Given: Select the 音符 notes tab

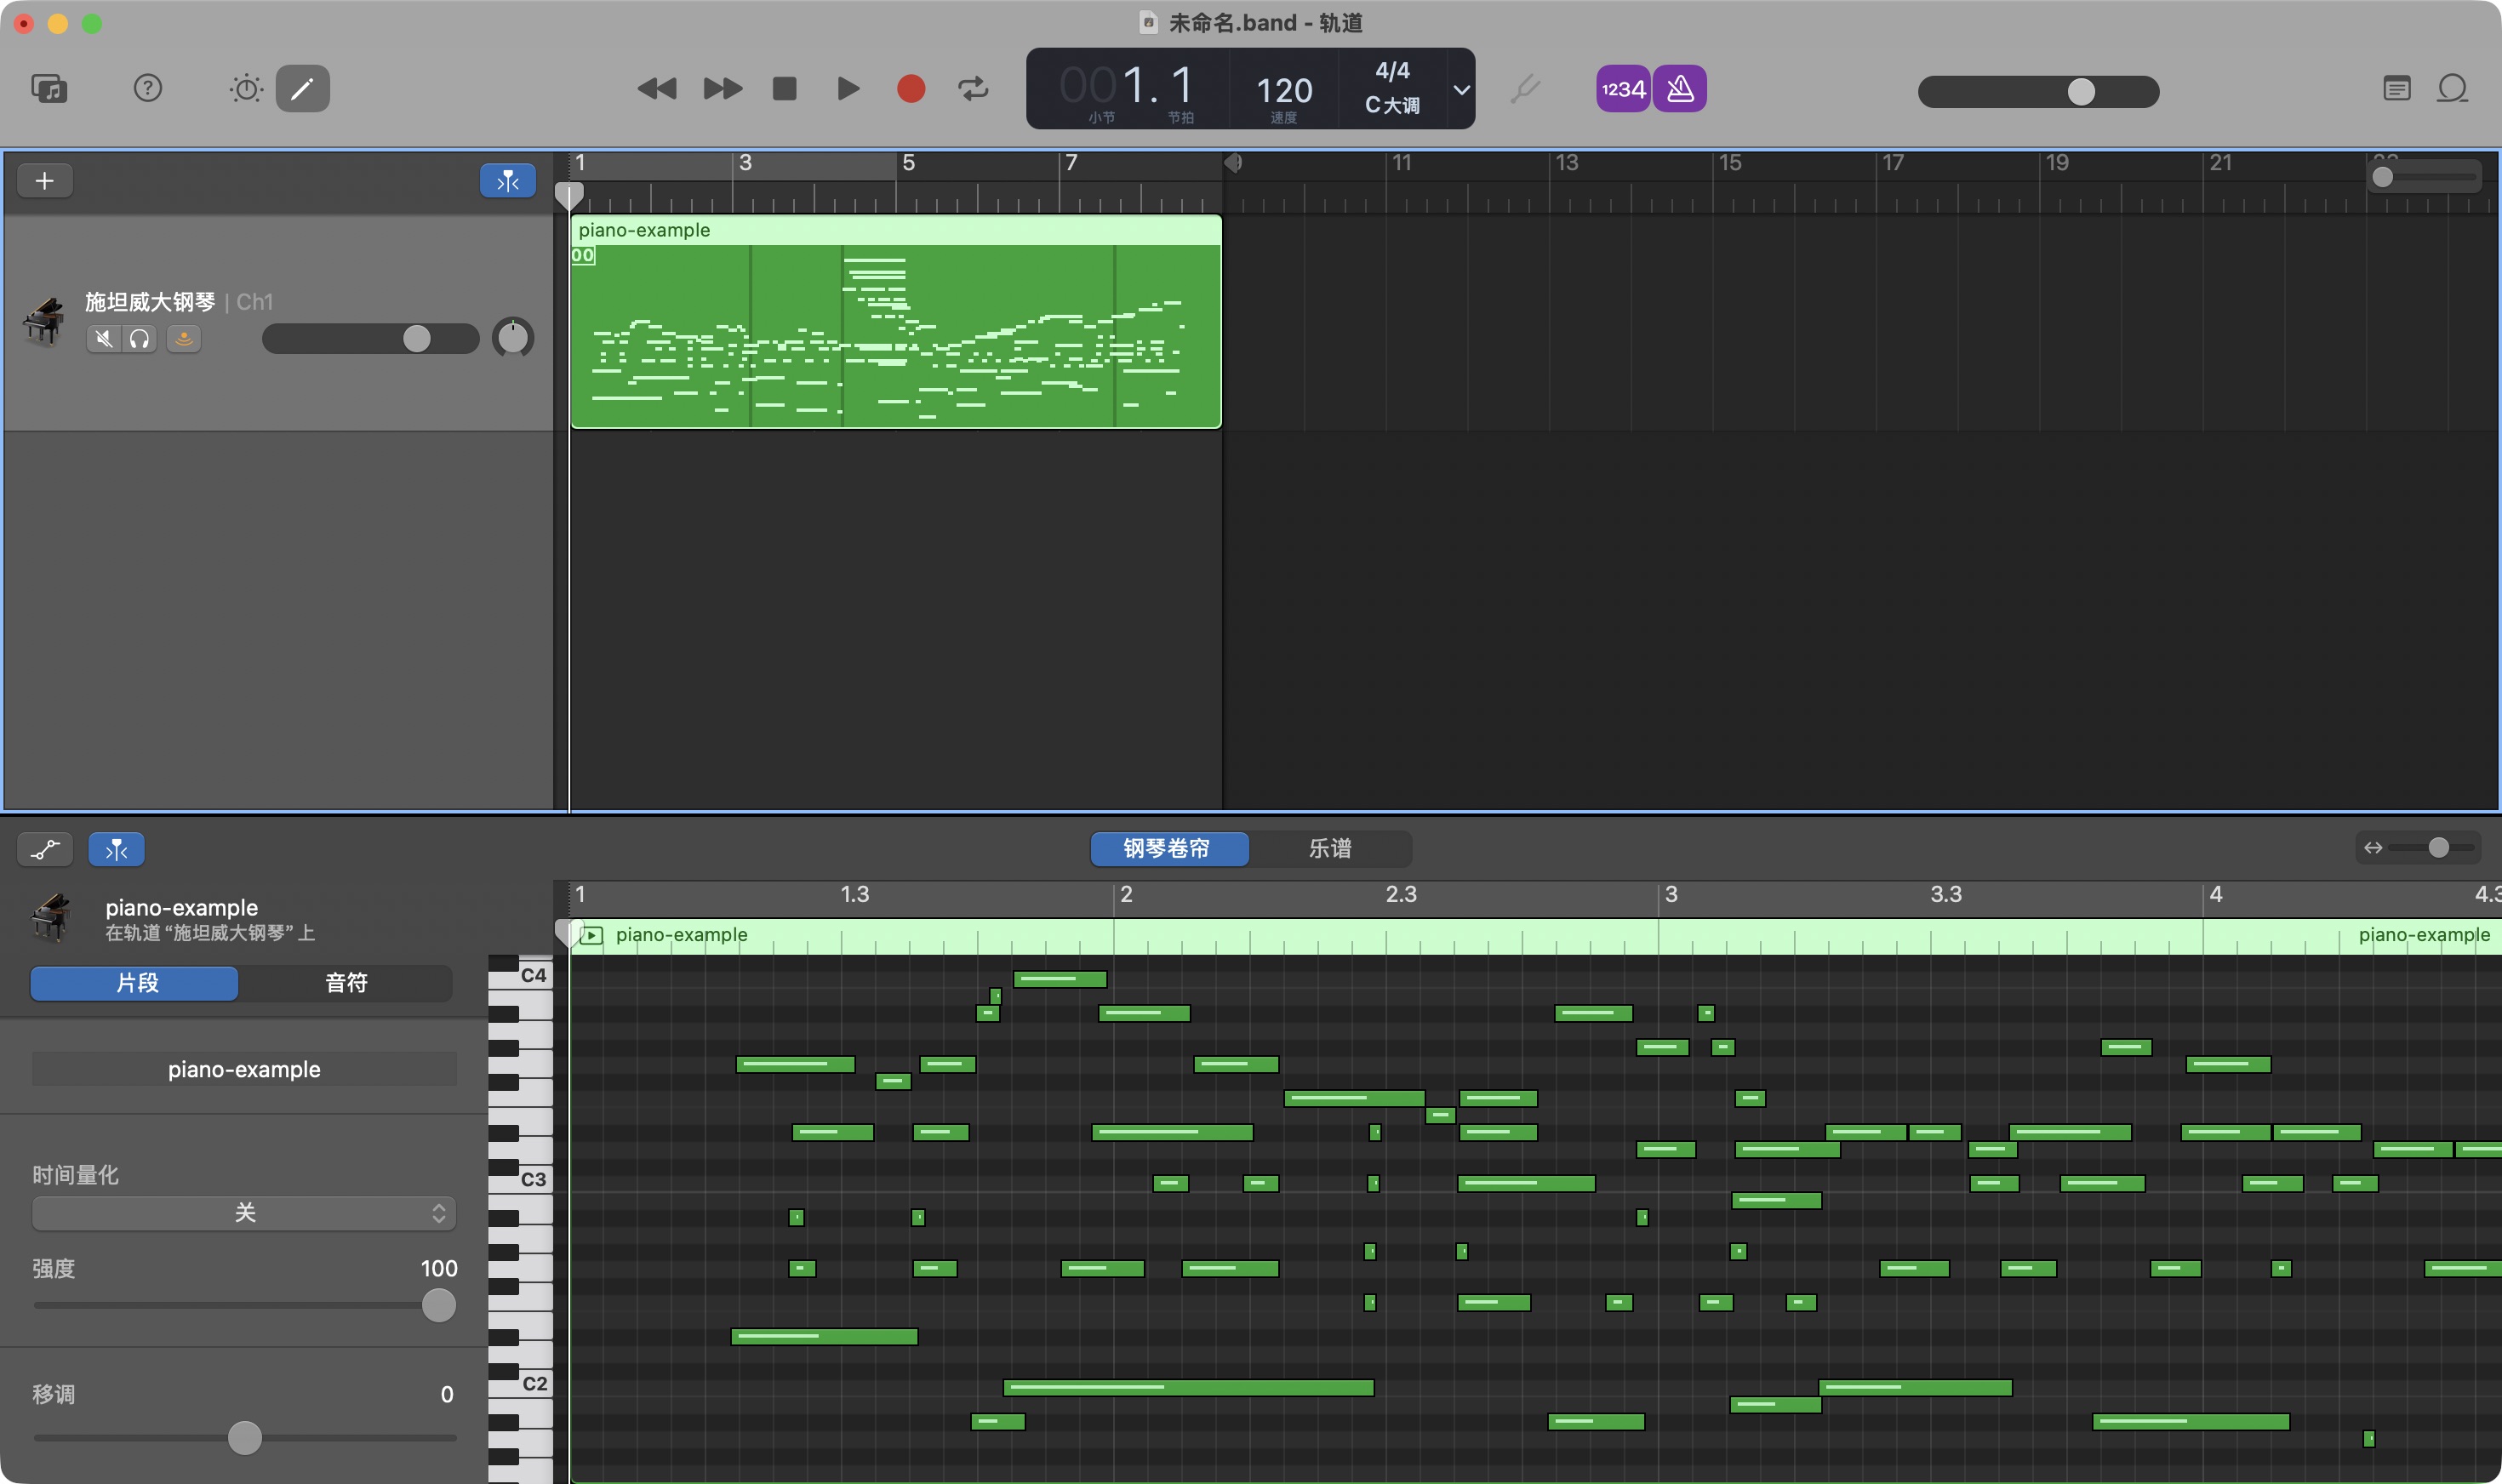Looking at the screenshot, I should 346,983.
